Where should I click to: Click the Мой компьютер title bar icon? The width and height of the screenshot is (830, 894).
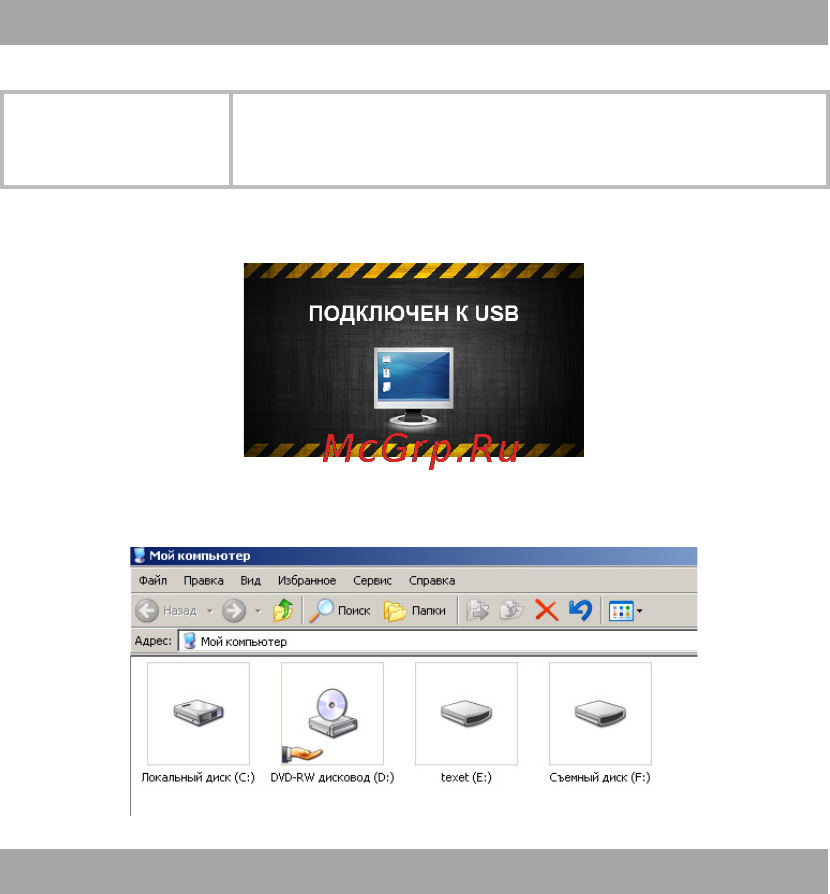tap(139, 556)
